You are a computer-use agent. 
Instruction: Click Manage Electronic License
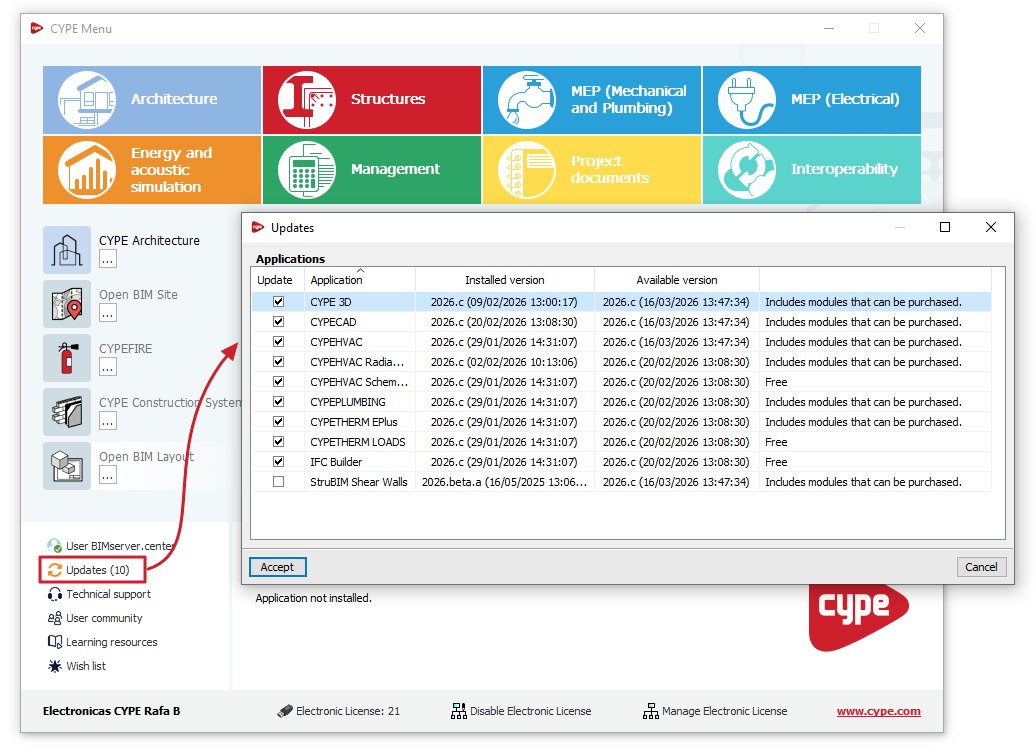(x=725, y=711)
